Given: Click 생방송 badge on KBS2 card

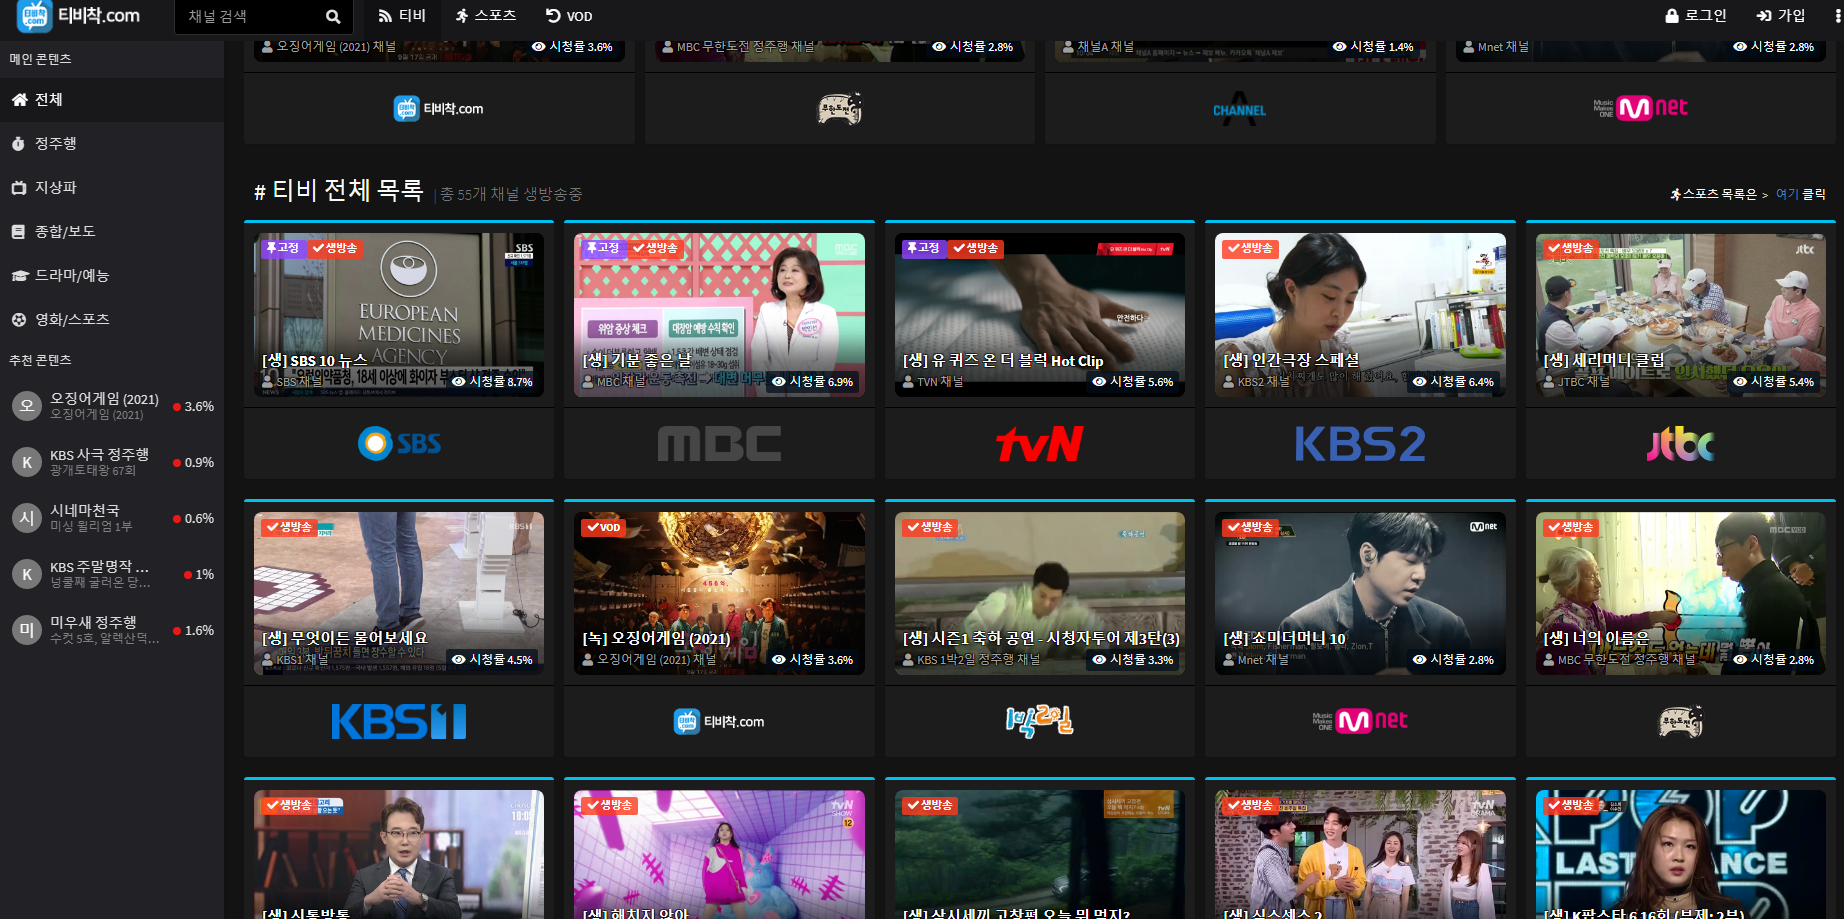Looking at the screenshot, I should tap(1250, 248).
